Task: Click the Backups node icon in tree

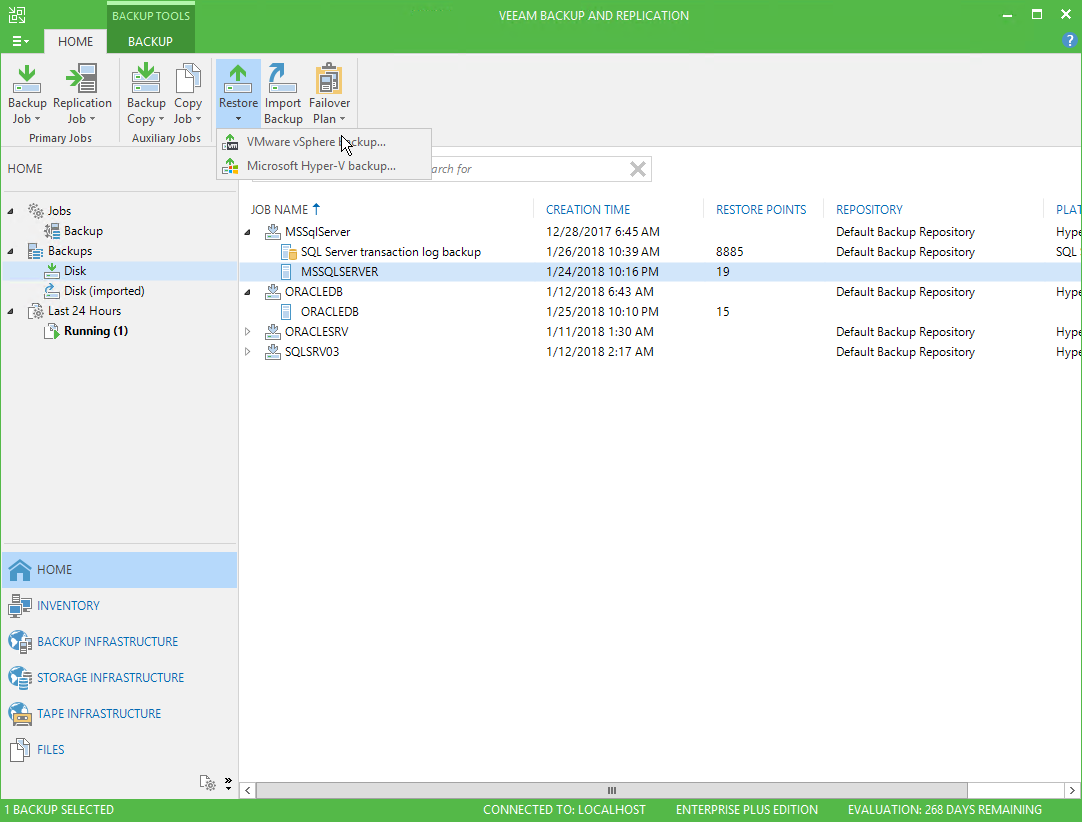Action: tap(35, 251)
